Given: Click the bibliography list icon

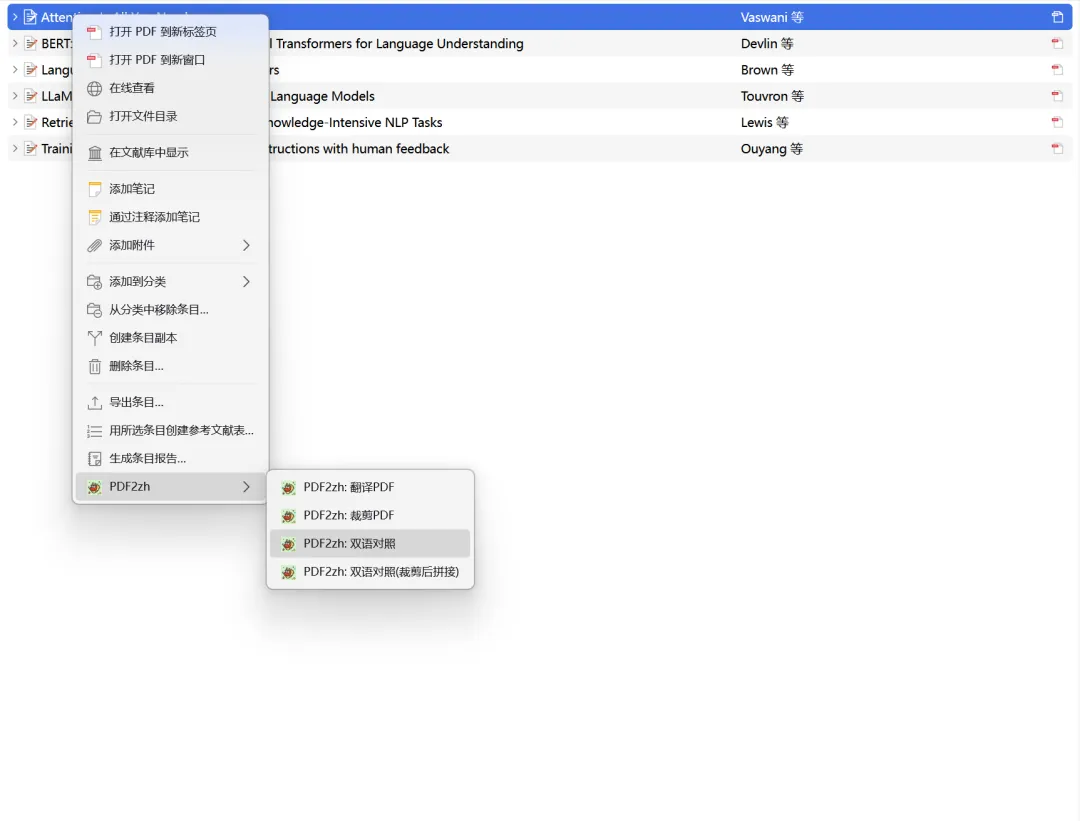Looking at the screenshot, I should click(94, 431).
